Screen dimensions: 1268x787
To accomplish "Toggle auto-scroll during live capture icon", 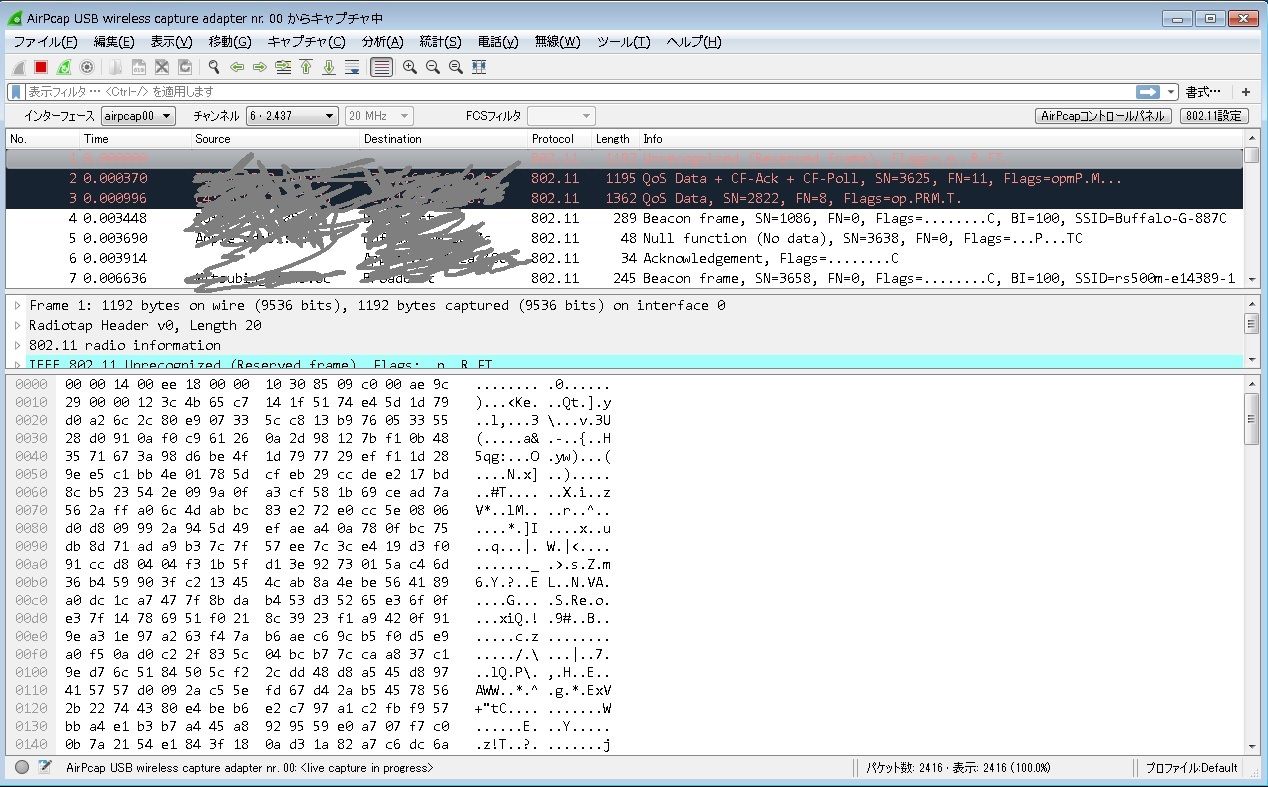I will click(x=351, y=67).
